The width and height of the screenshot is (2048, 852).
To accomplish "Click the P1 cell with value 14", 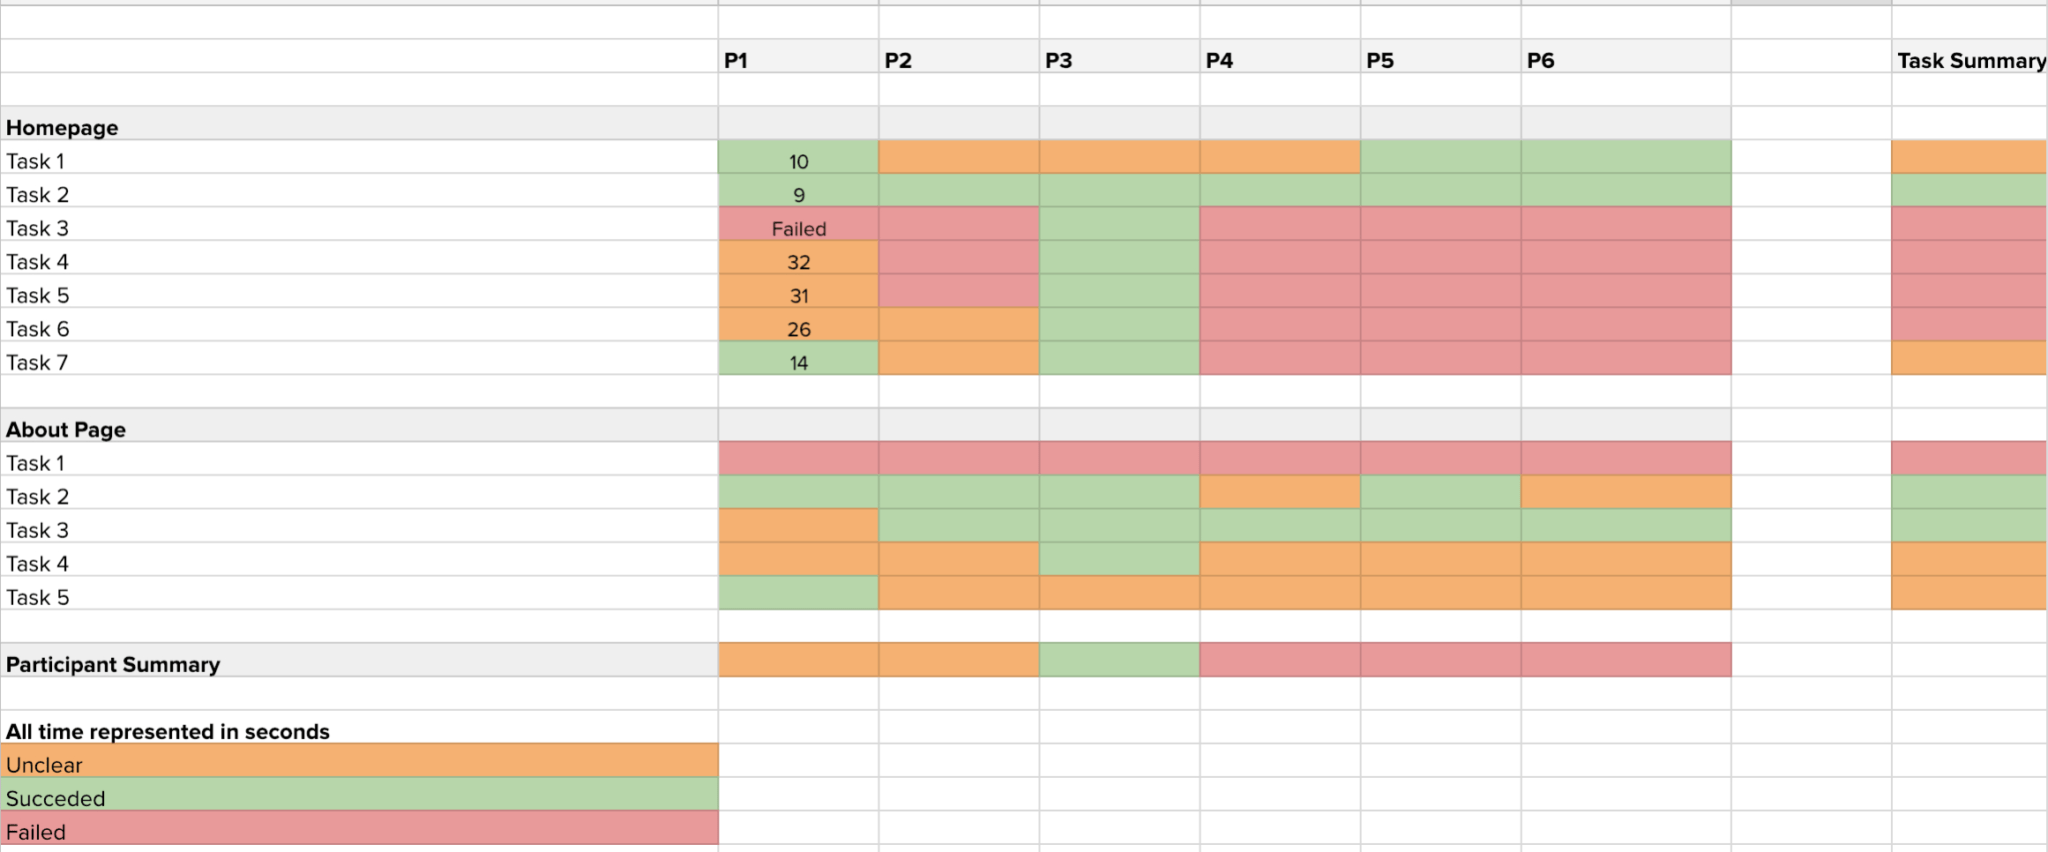I will coord(798,359).
